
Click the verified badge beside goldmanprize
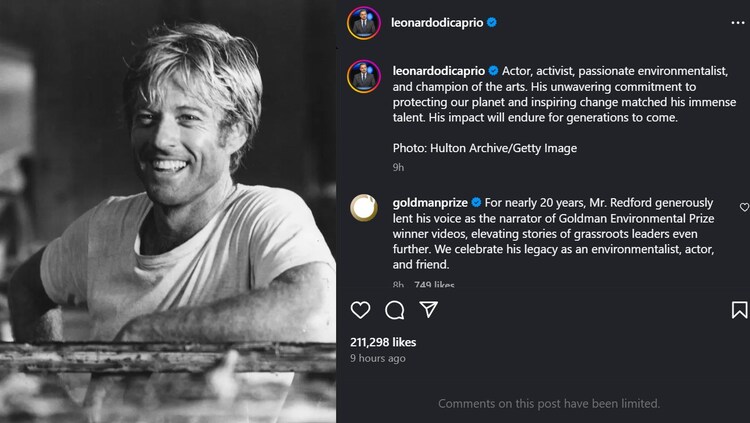point(476,202)
